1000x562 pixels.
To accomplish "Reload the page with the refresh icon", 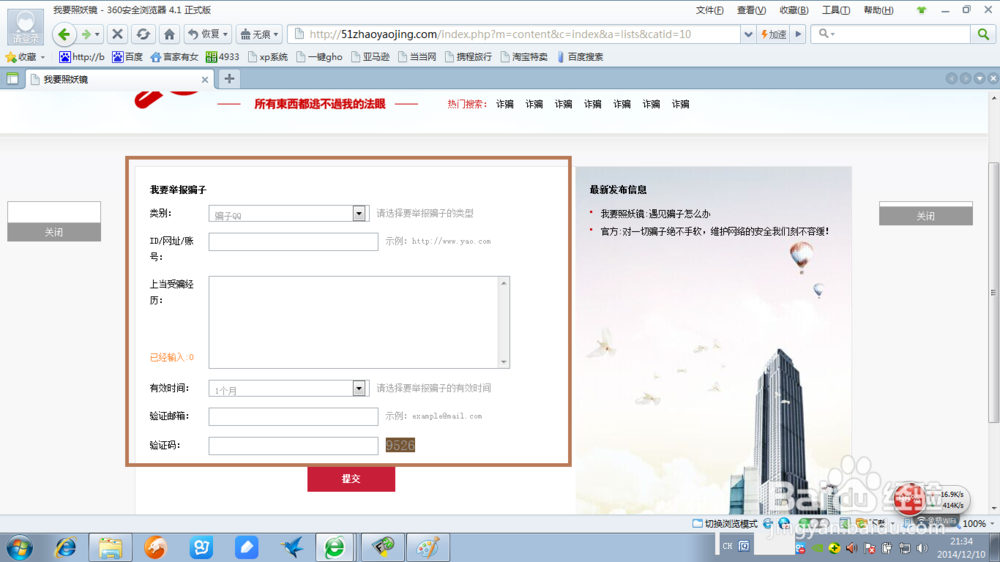I will pos(143,34).
